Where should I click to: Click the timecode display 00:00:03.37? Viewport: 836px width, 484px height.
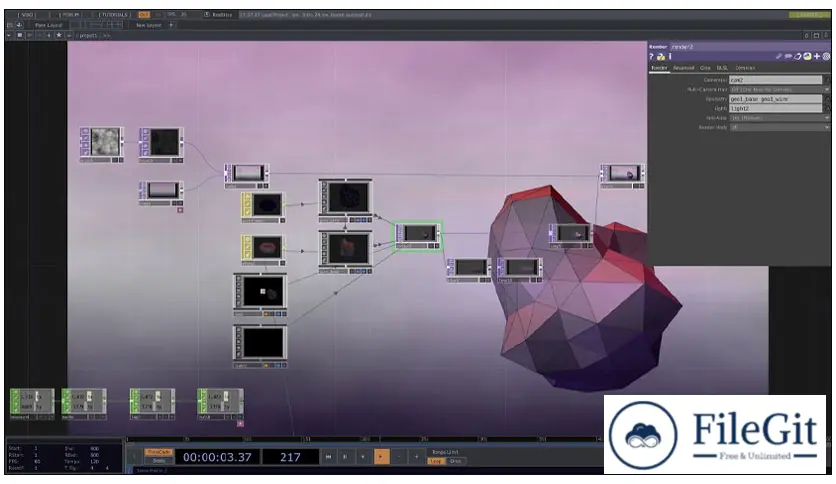[217, 457]
